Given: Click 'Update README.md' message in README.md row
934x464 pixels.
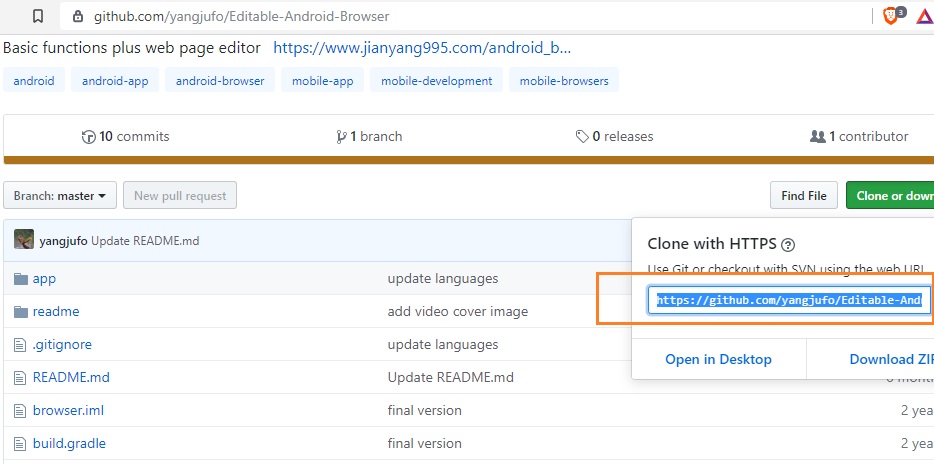Looking at the screenshot, I should (450, 377).
